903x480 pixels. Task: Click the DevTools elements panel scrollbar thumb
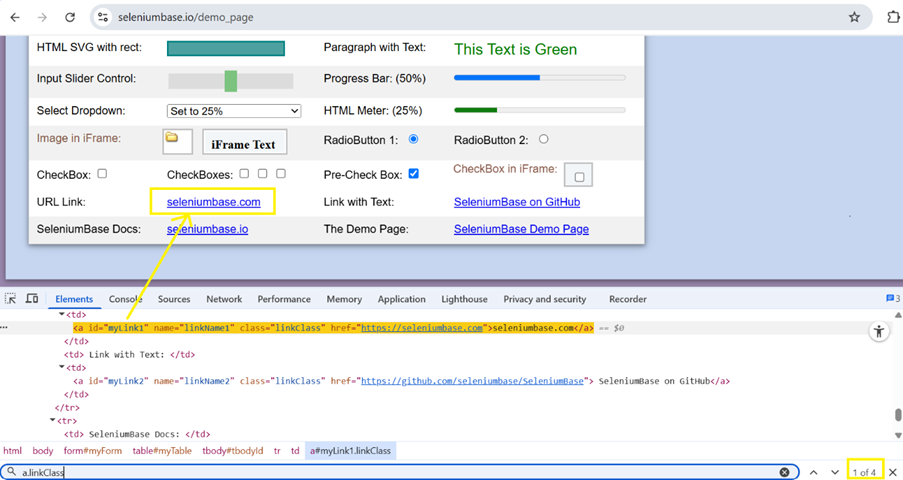(x=898, y=415)
